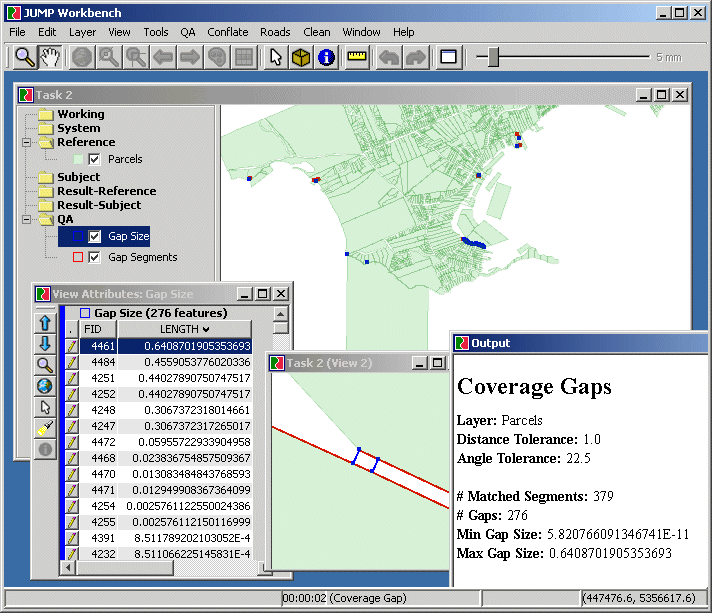Maximize the Task 2 (View 2) window
This screenshot has width=712, height=613.
(437, 363)
